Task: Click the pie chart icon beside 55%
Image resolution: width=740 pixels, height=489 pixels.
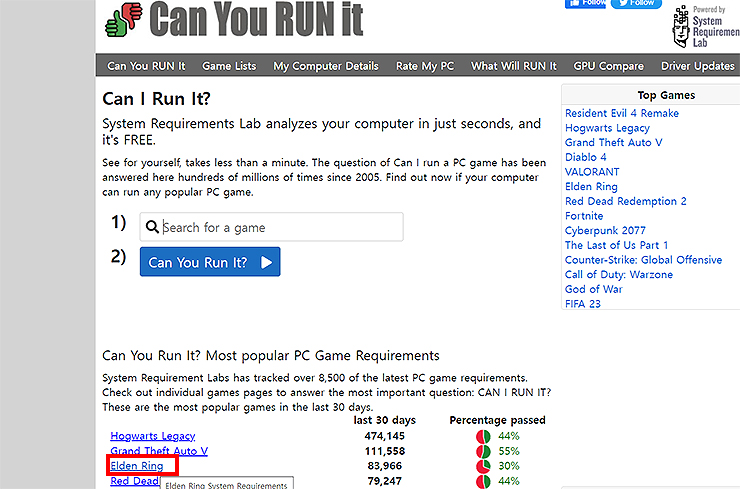Action: tap(483, 451)
